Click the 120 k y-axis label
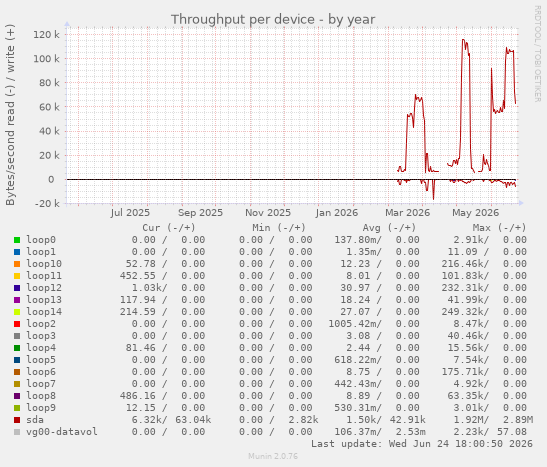 pos(46,35)
